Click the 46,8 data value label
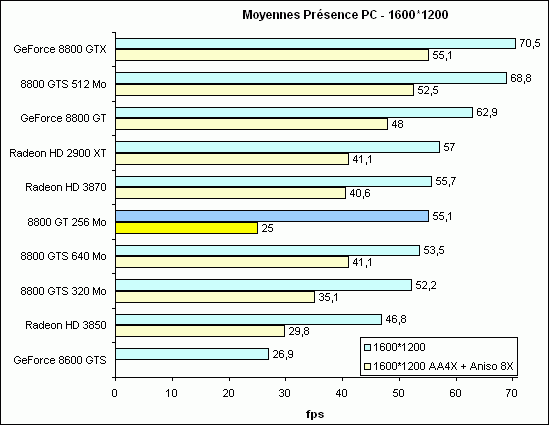549x425 pixels. tap(396, 319)
